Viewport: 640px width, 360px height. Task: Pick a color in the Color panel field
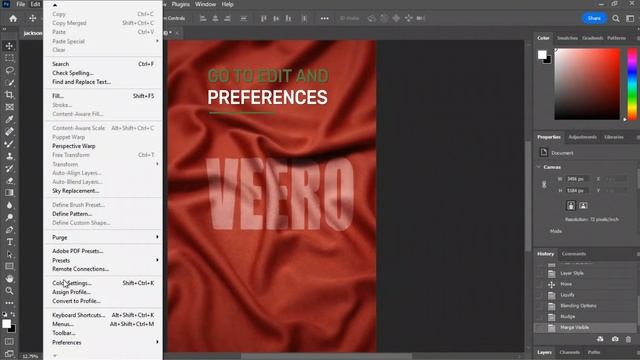click(x=587, y=84)
